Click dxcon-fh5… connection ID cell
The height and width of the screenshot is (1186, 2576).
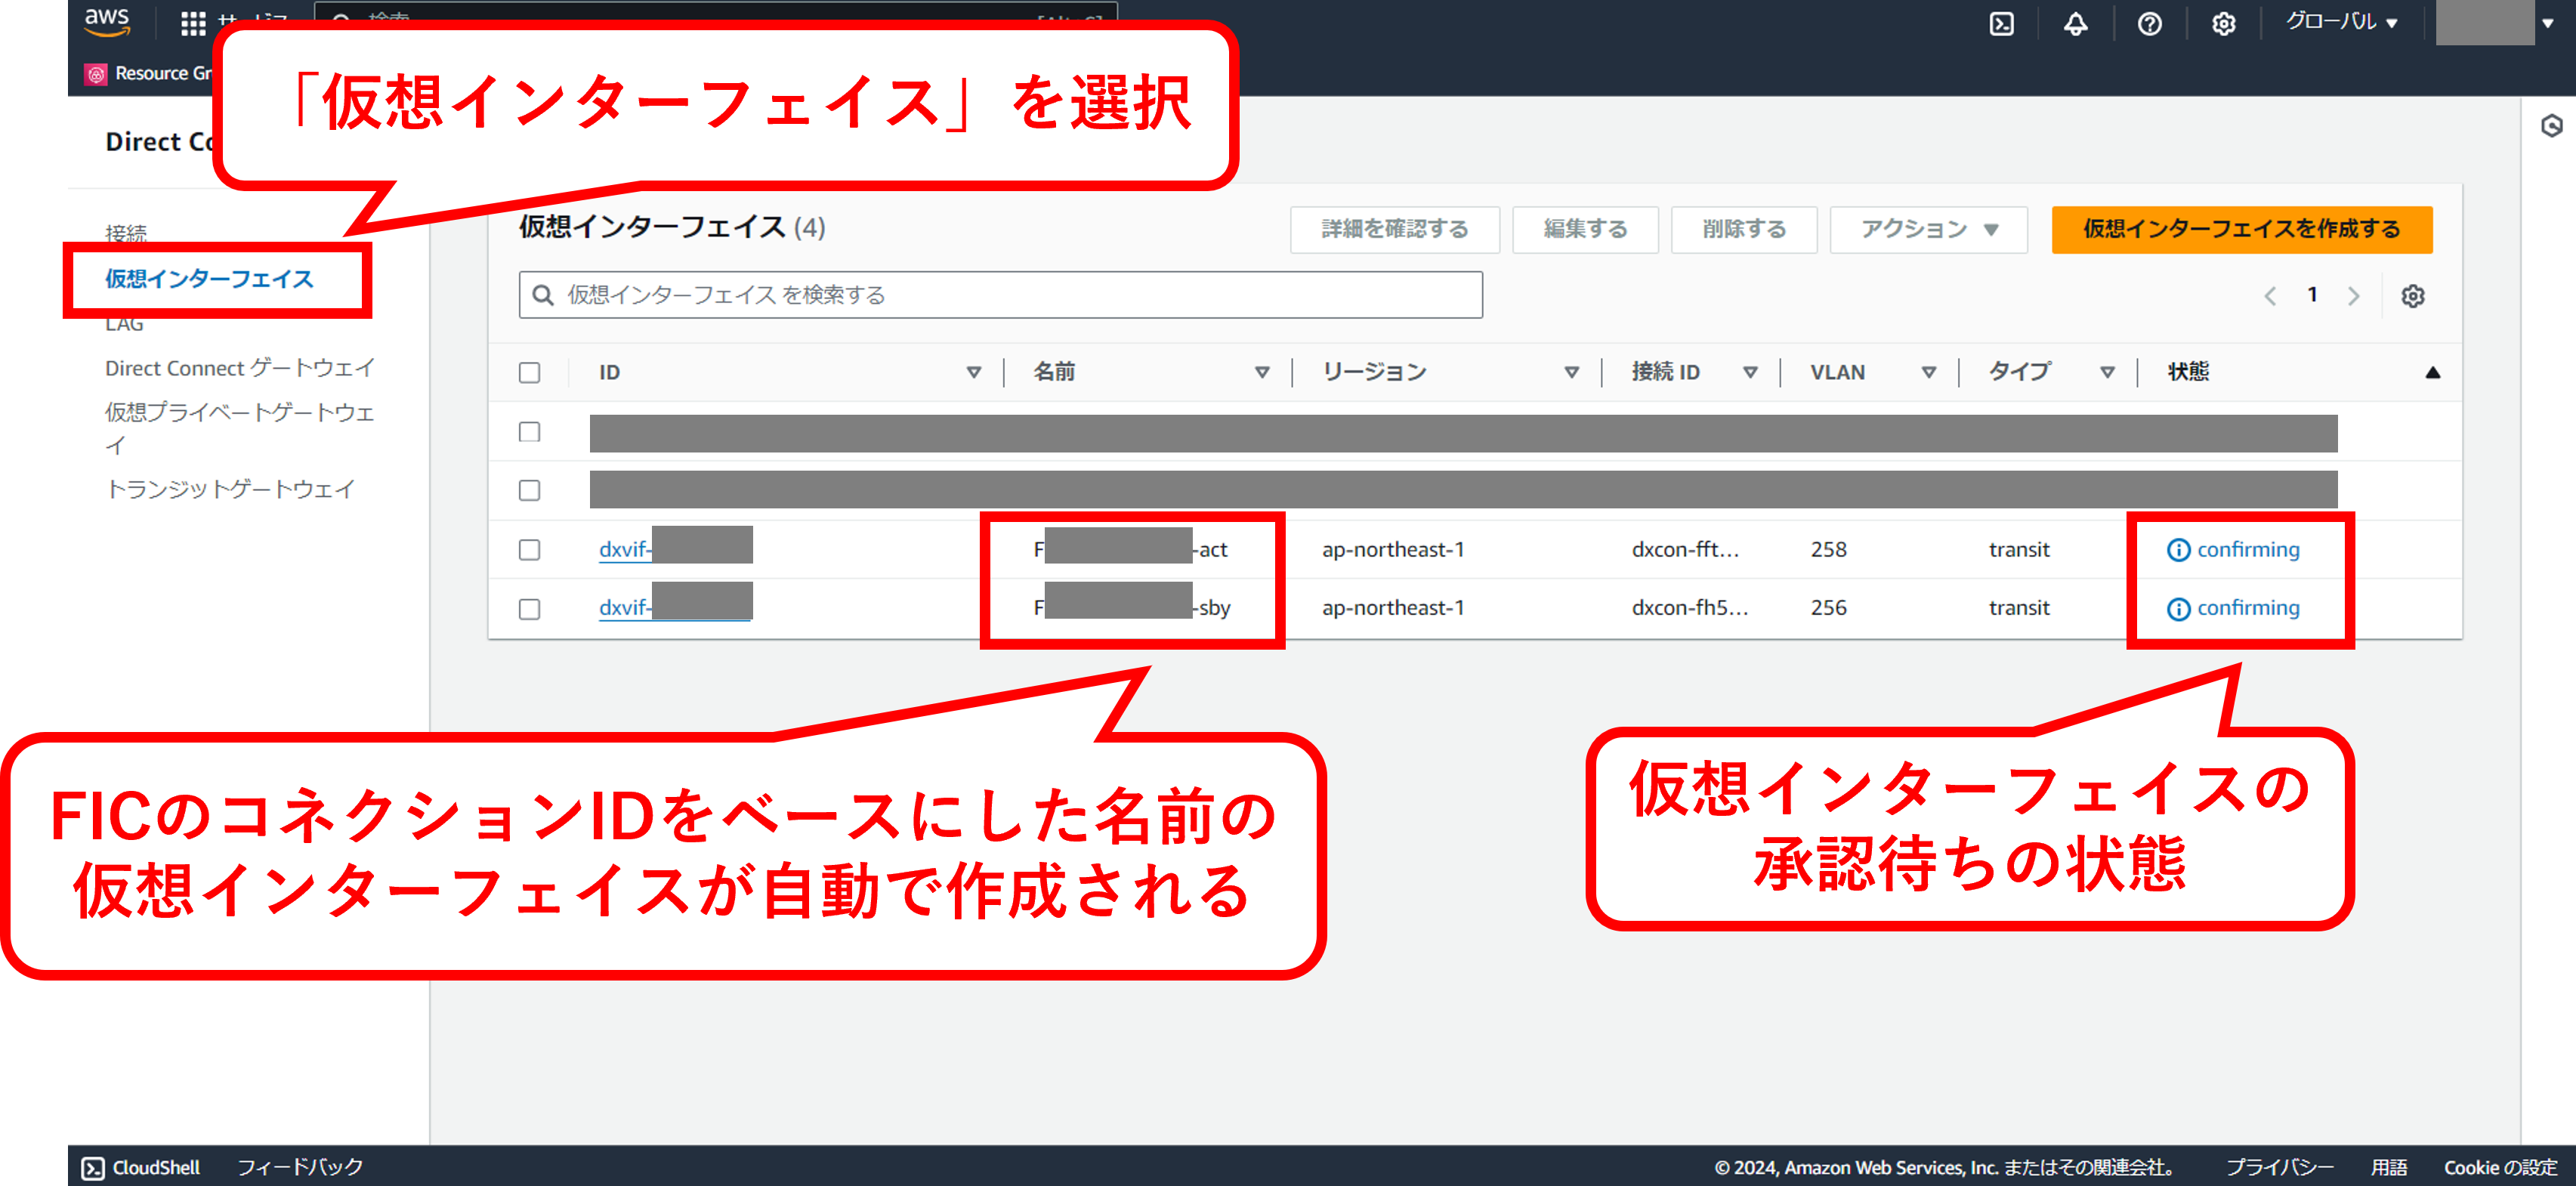pos(1690,608)
